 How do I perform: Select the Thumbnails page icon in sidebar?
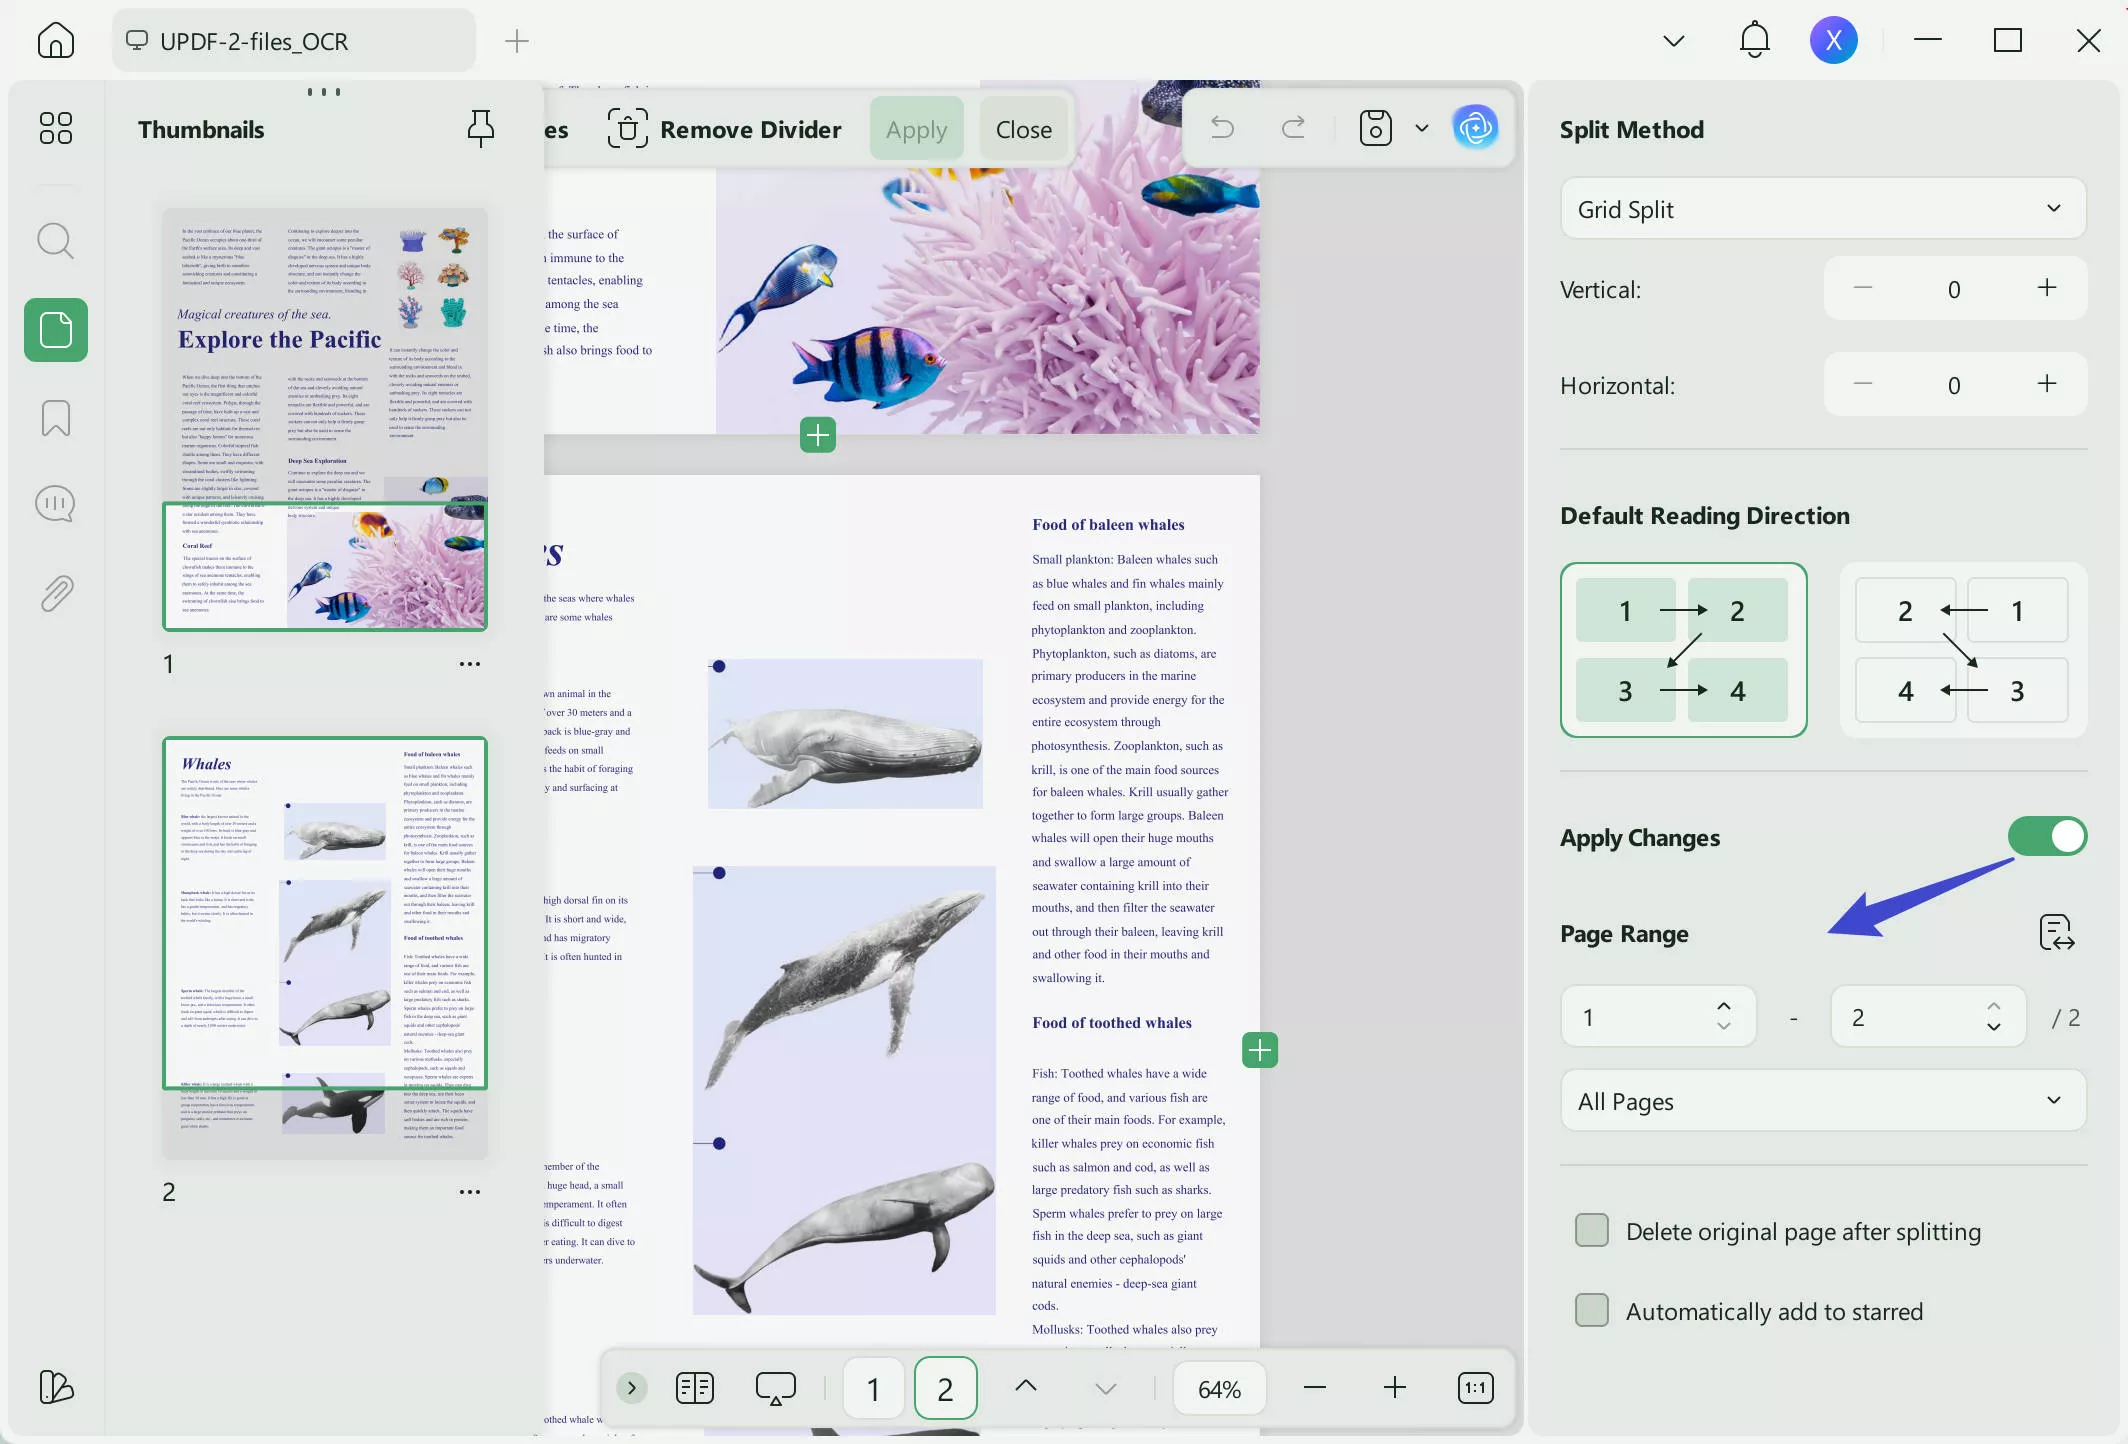[x=55, y=330]
